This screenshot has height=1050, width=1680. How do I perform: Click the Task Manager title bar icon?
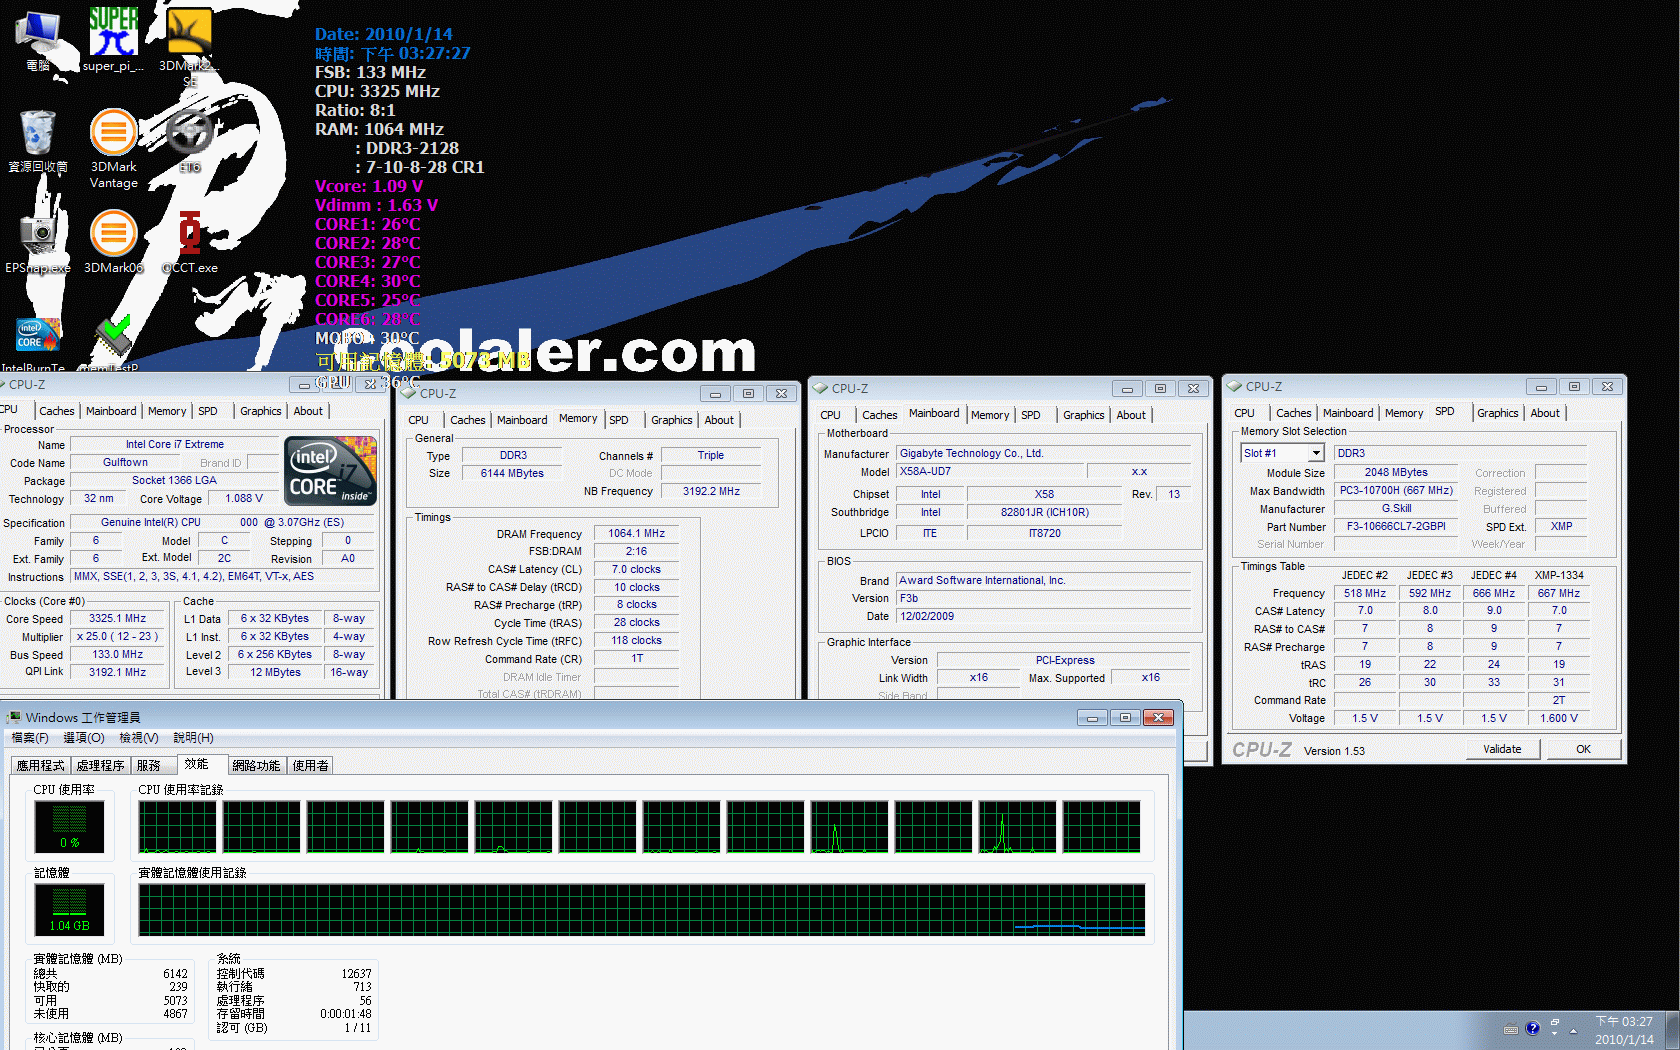pos(13,717)
